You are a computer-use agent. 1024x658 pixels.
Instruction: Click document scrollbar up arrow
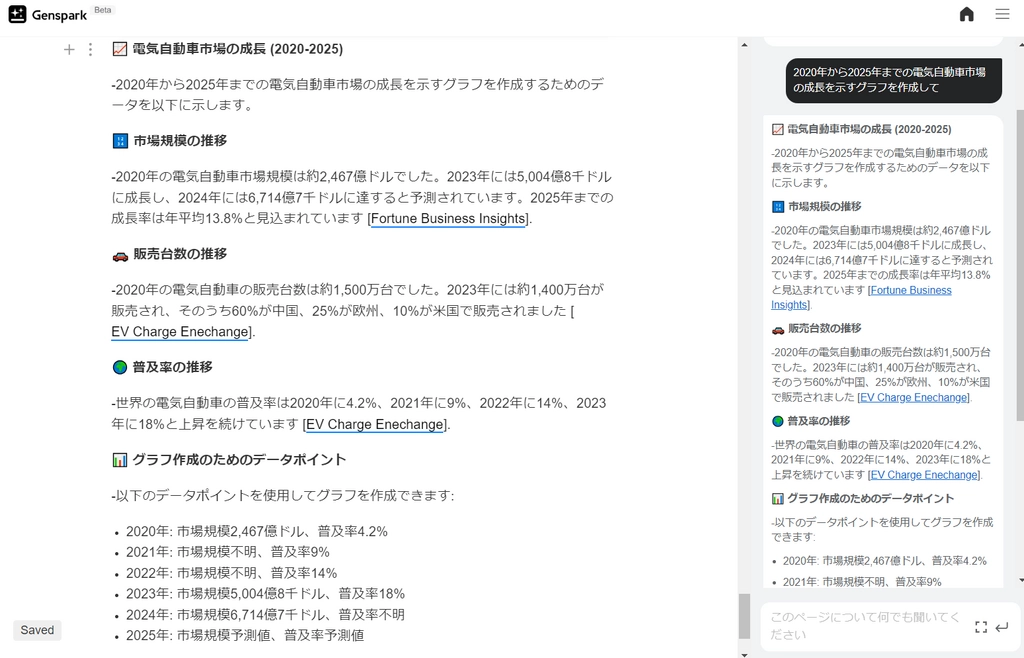coord(744,44)
